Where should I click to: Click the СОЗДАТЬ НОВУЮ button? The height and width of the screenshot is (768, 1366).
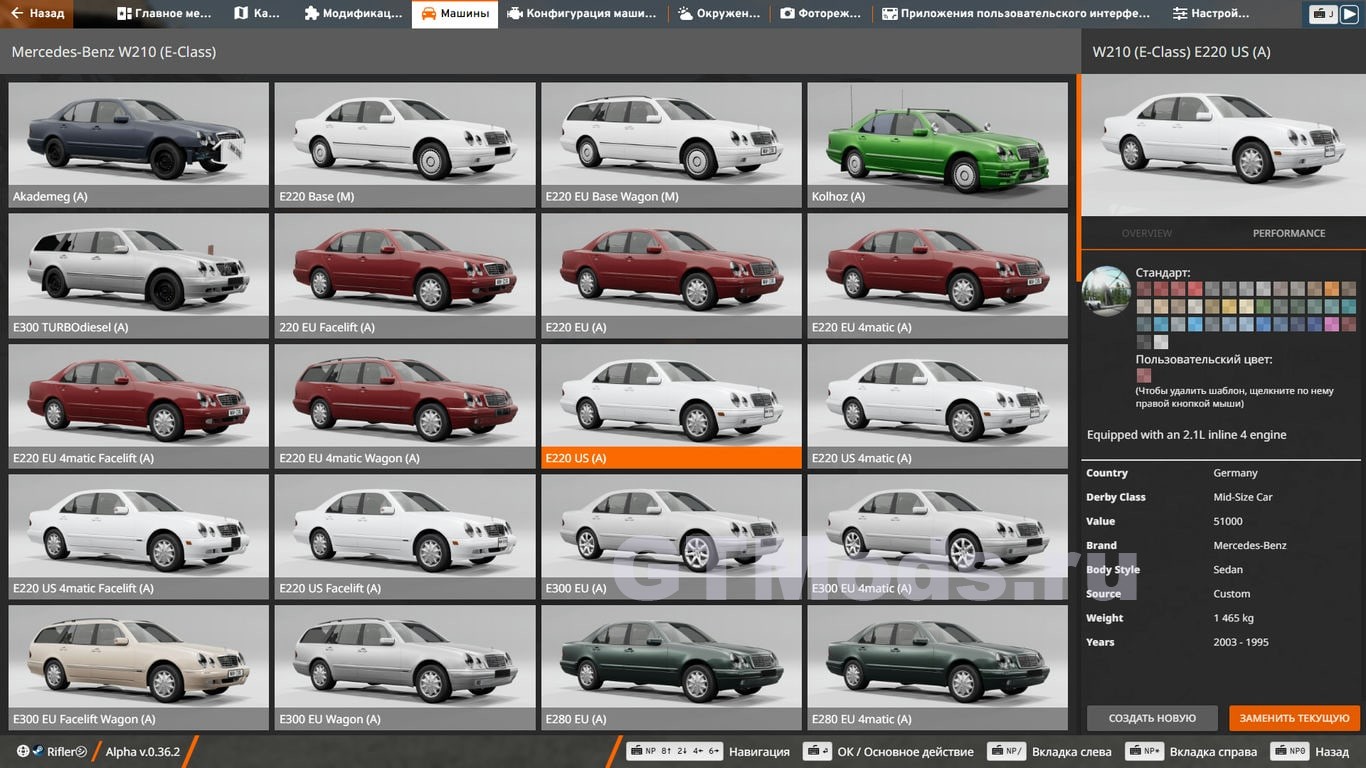tap(1152, 718)
